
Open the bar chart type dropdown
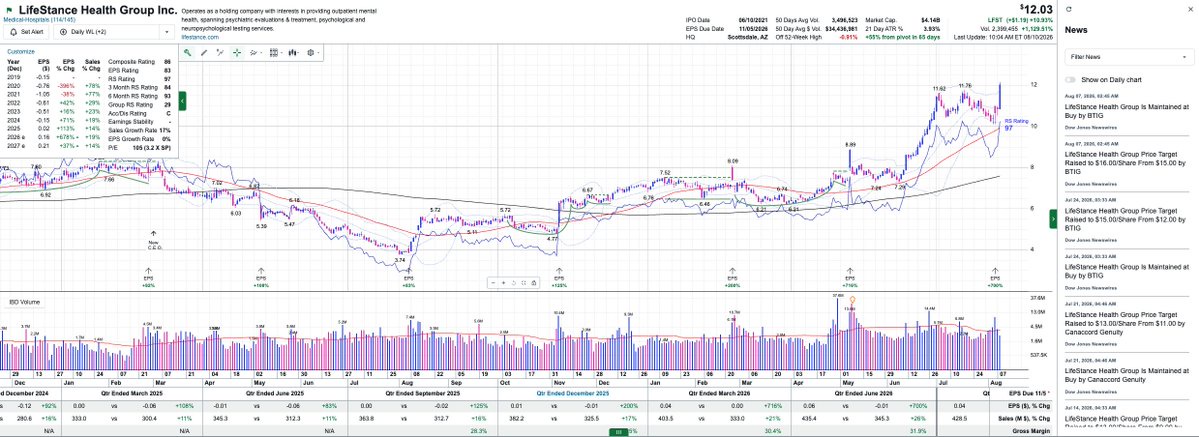[294, 53]
